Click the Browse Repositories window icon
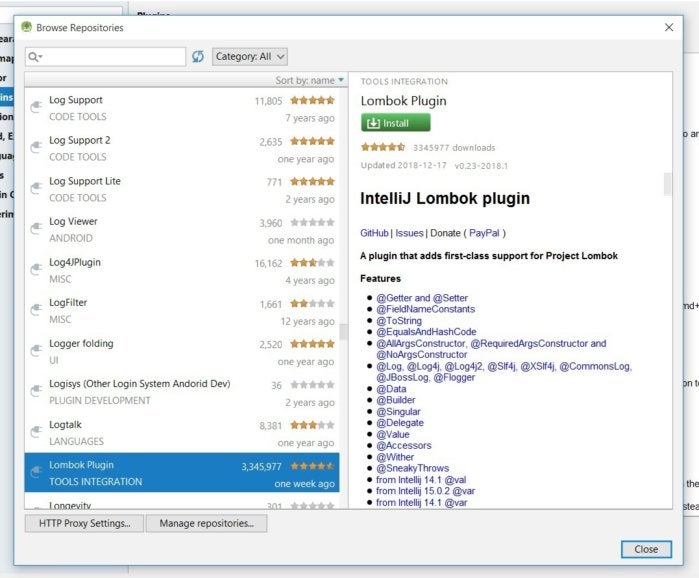Viewport: 699px width, 578px height. (26, 27)
